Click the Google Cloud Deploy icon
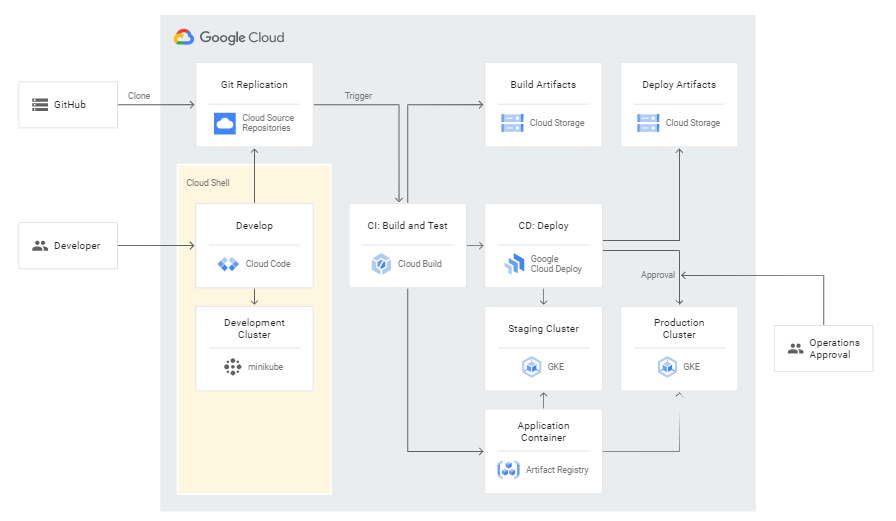Screen dimensions: 896x521 click(x=514, y=264)
